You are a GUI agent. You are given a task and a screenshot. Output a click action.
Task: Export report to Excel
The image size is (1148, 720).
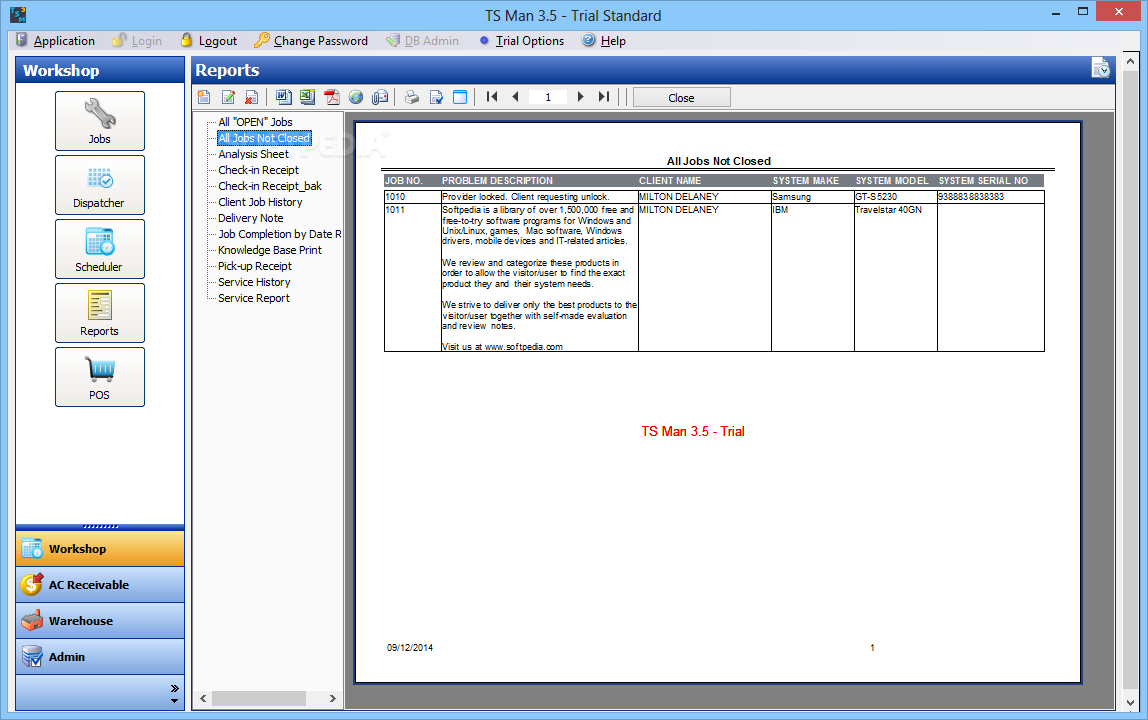point(308,97)
